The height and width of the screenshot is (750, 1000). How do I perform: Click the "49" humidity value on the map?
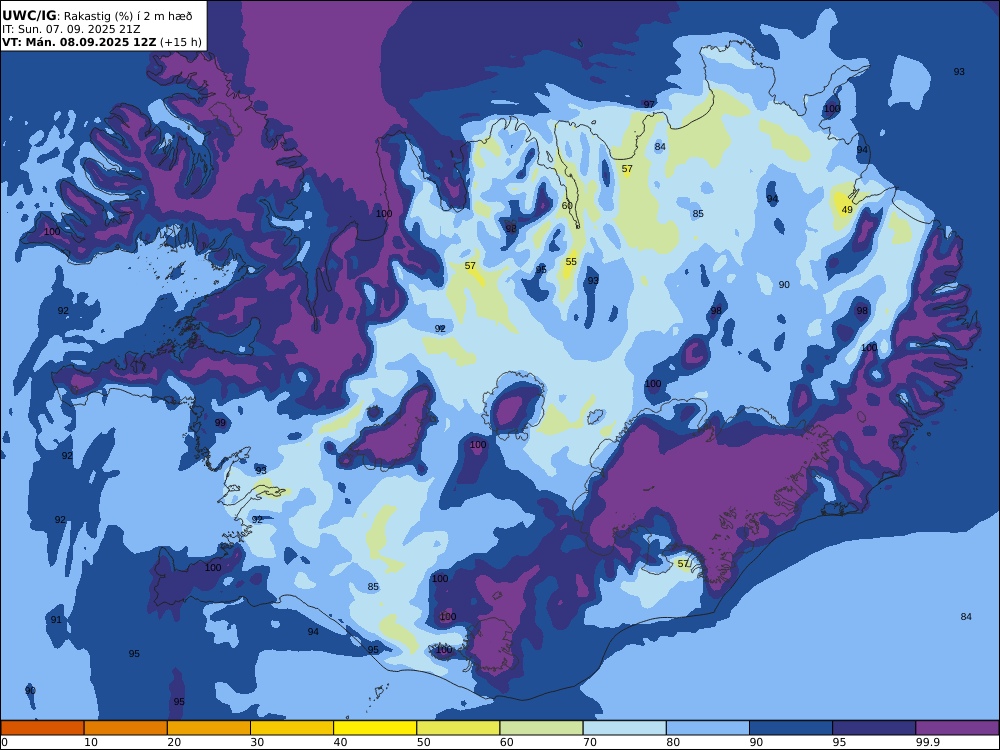pyautogui.click(x=847, y=209)
